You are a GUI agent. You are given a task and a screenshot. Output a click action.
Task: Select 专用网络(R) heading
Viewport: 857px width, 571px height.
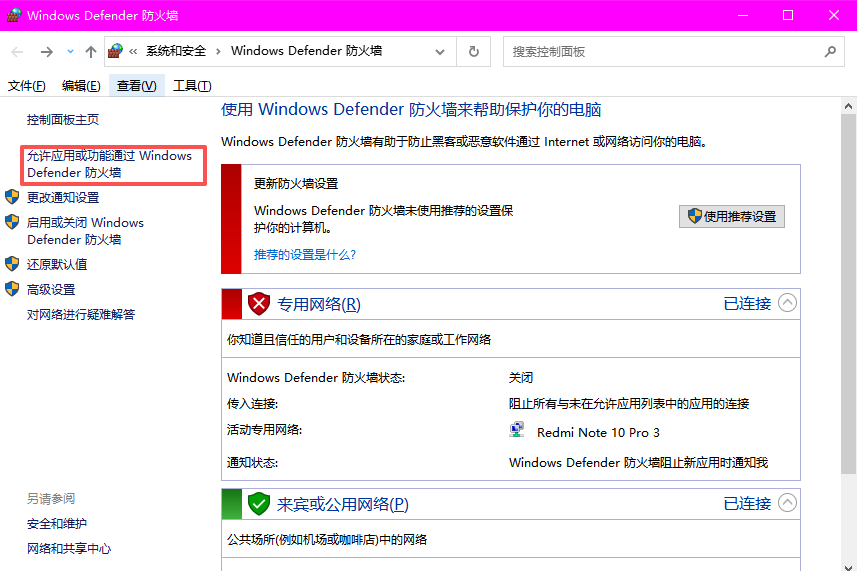pos(319,304)
